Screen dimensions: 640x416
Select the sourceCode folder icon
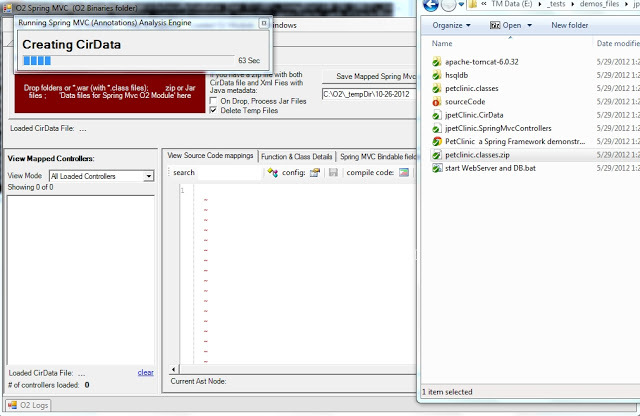(x=436, y=101)
